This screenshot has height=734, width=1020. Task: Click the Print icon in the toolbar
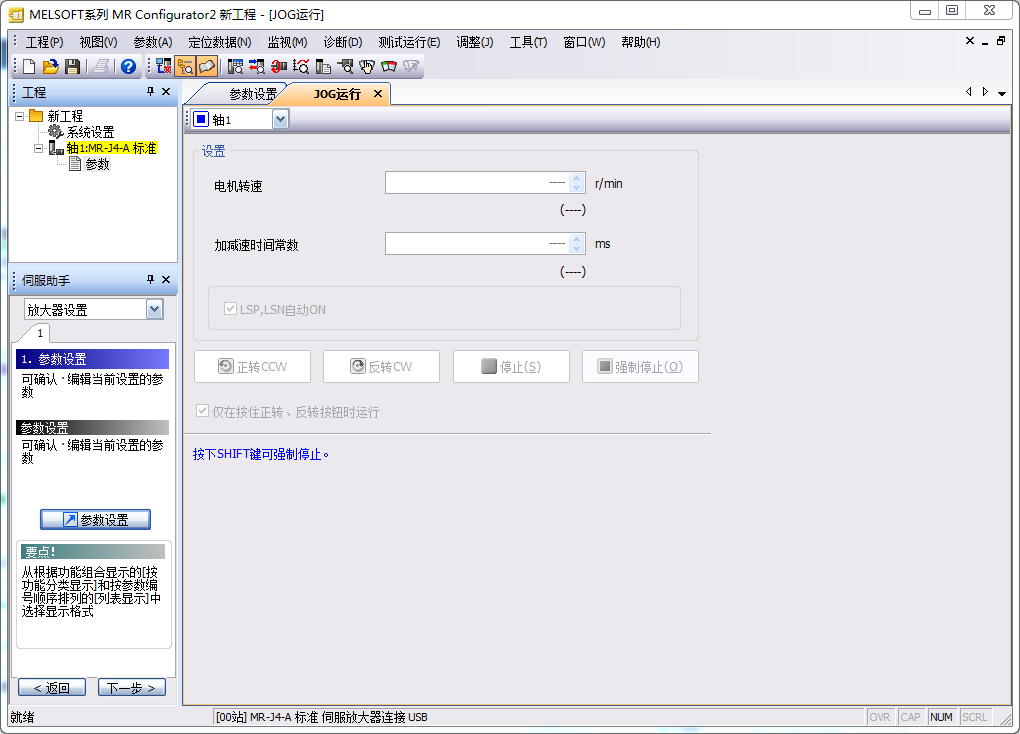[101, 67]
